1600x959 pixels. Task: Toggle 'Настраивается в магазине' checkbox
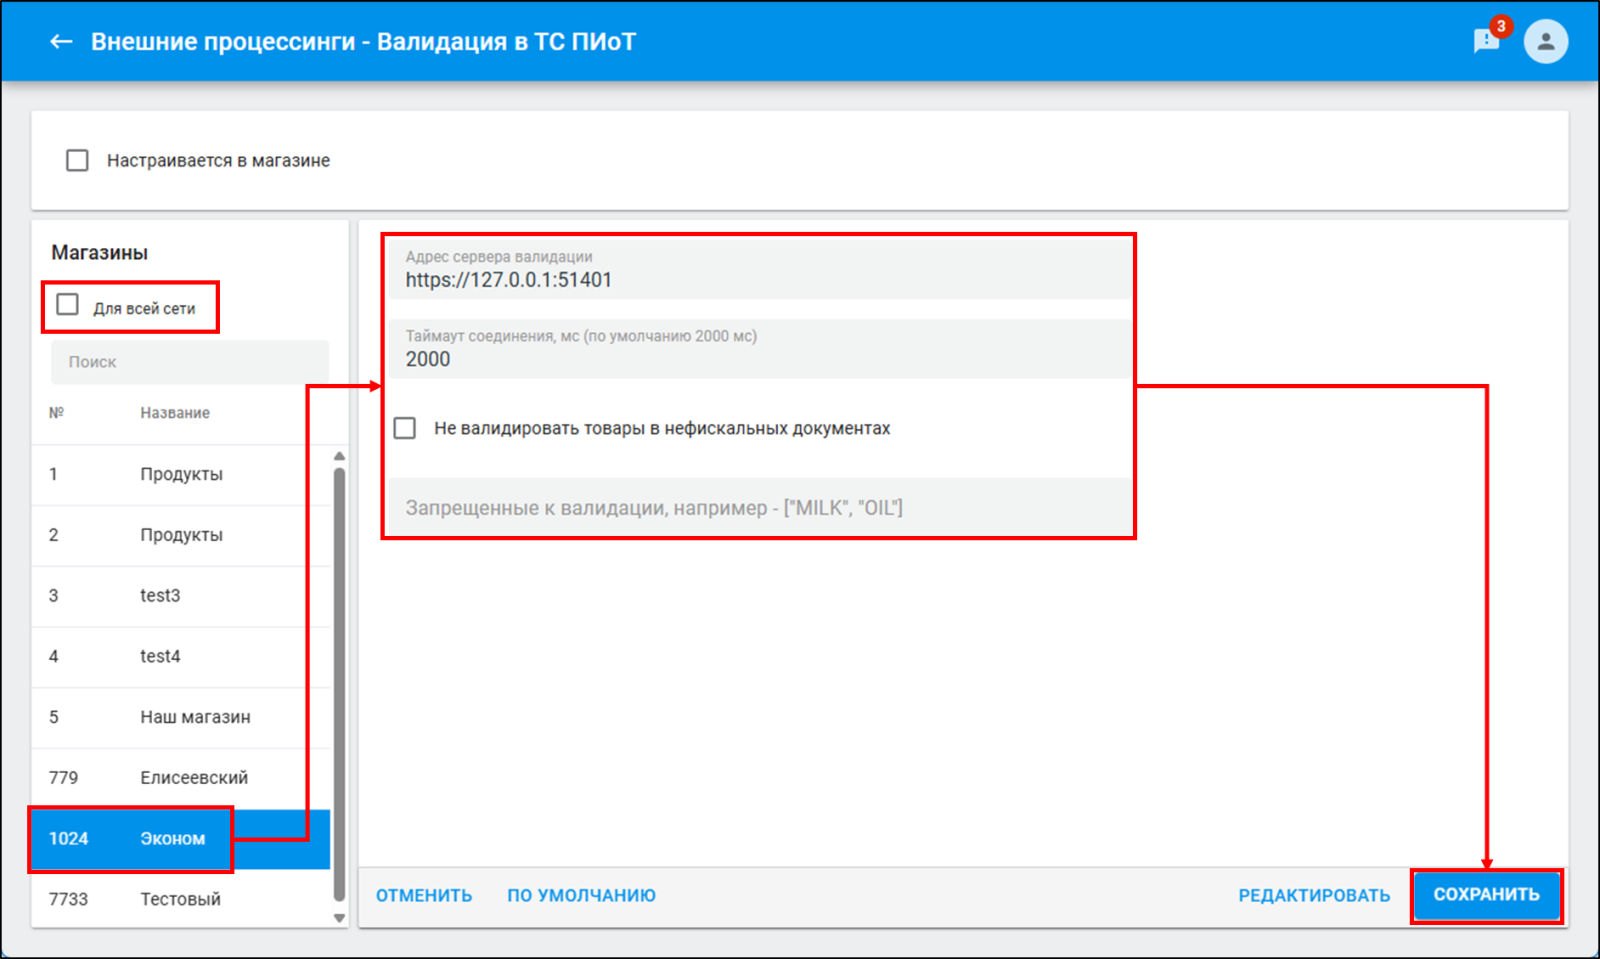coord(77,160)
